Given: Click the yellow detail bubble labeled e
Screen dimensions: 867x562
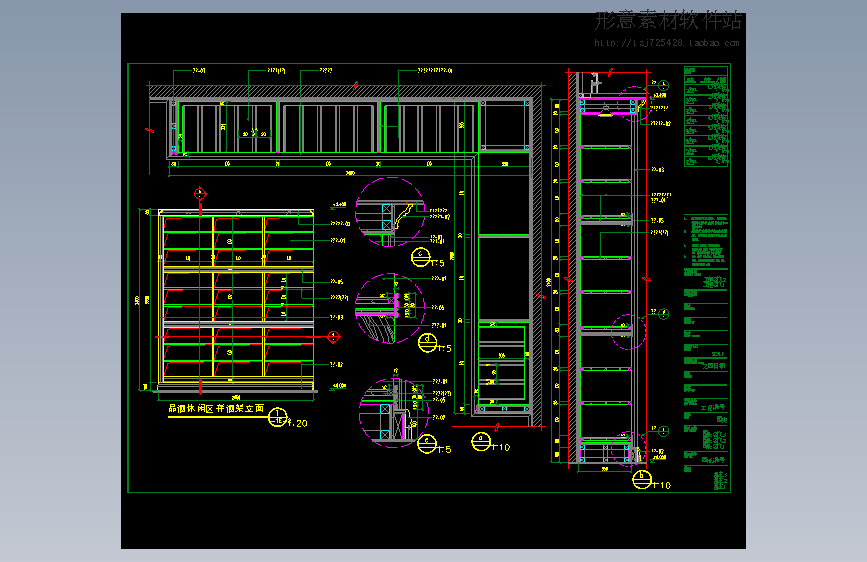Looking at the screenshot, I should tap(427, 444).
